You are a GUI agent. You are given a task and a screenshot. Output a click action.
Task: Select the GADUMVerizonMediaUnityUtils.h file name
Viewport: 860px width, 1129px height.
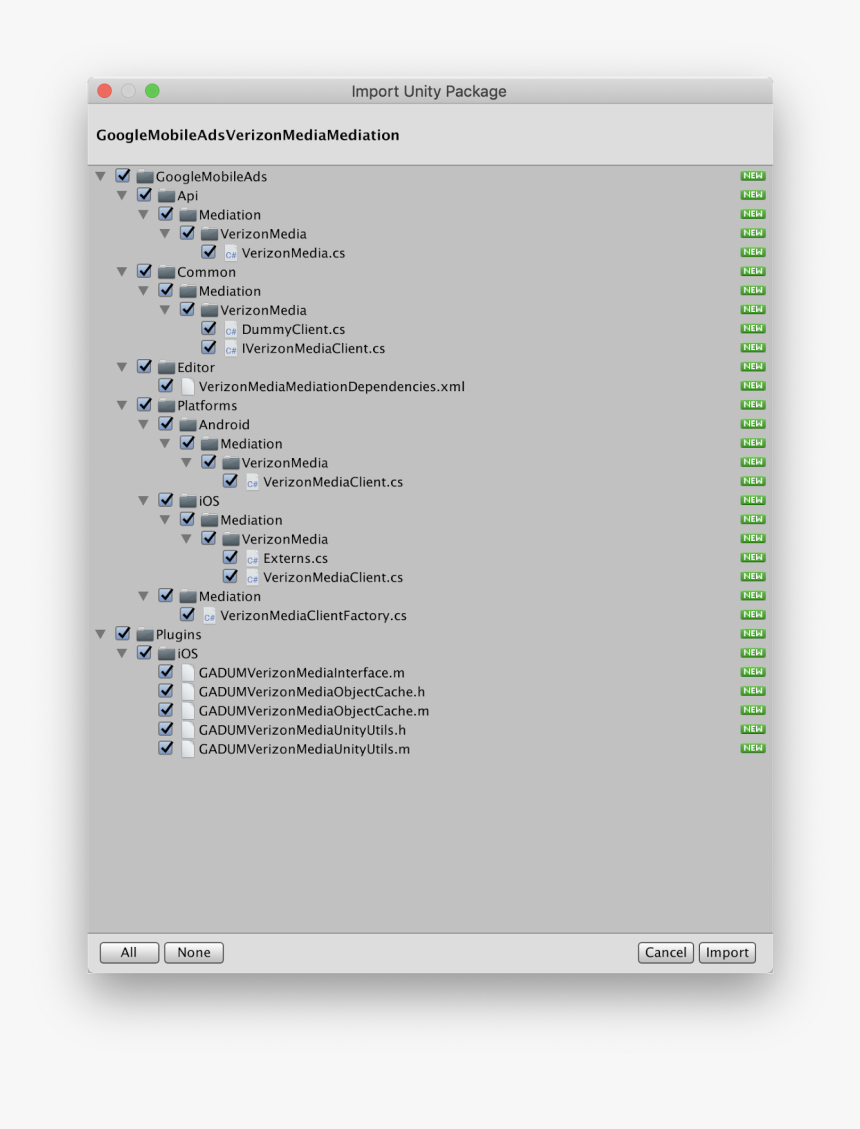pyautogui.click(x=303, y=730)
